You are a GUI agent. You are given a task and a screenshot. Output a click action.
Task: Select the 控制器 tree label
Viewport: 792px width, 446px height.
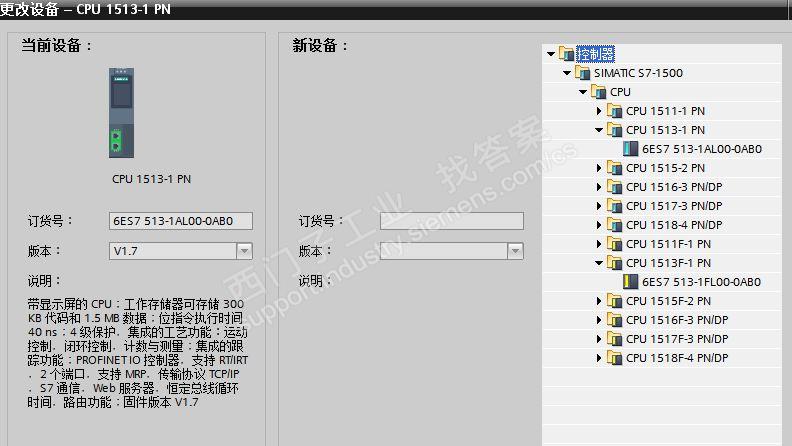point(596,54)
